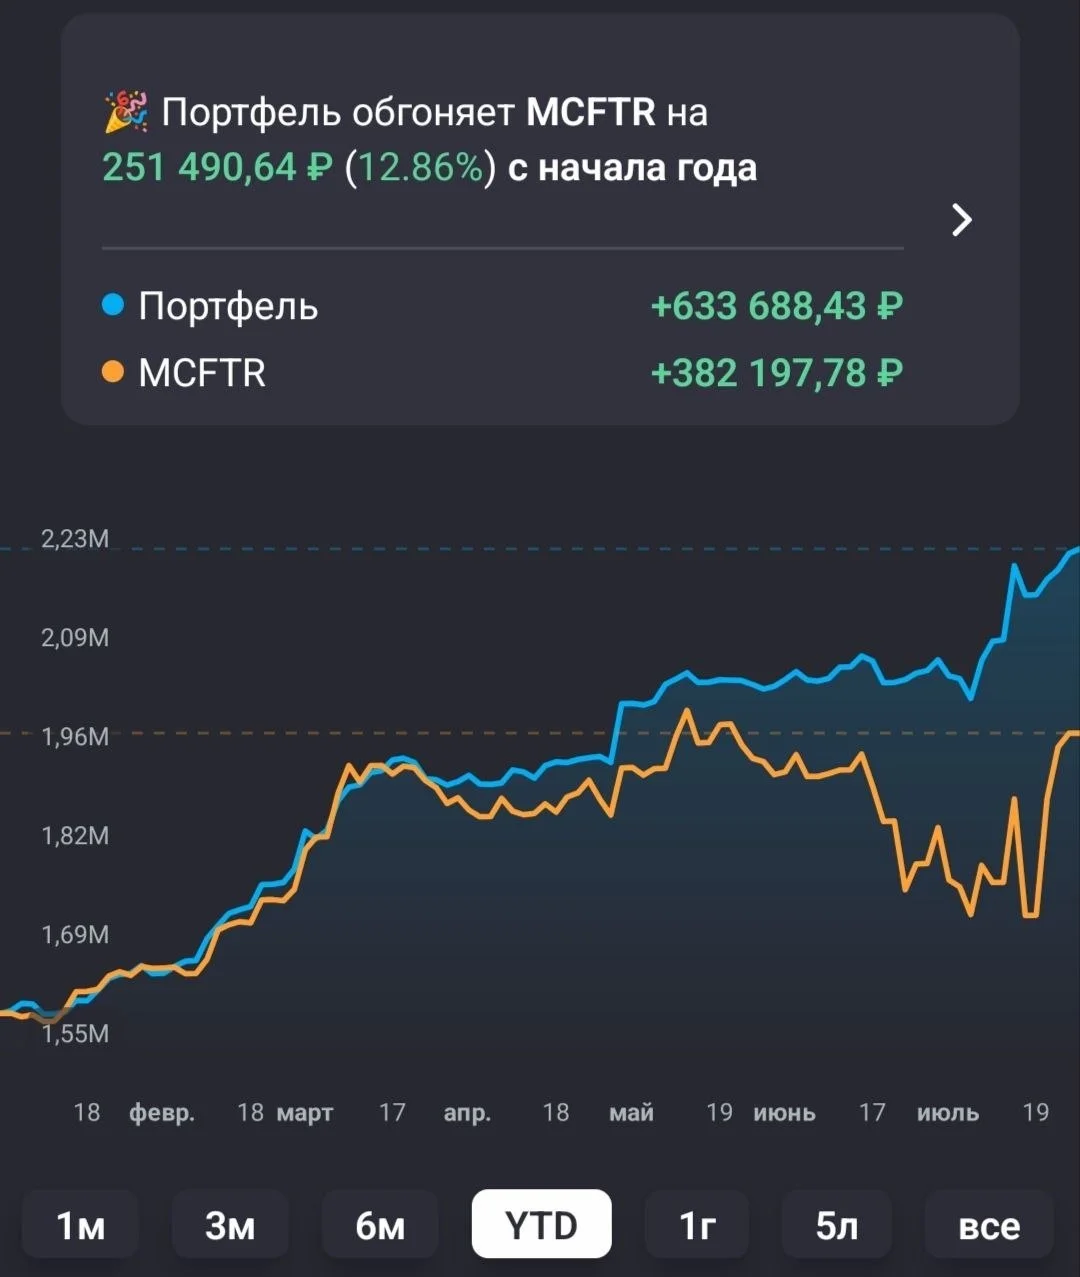This screenshot has width=1080, height=1277.
Task: Switch chart to 5л period
Action: tap(837, 1224)
